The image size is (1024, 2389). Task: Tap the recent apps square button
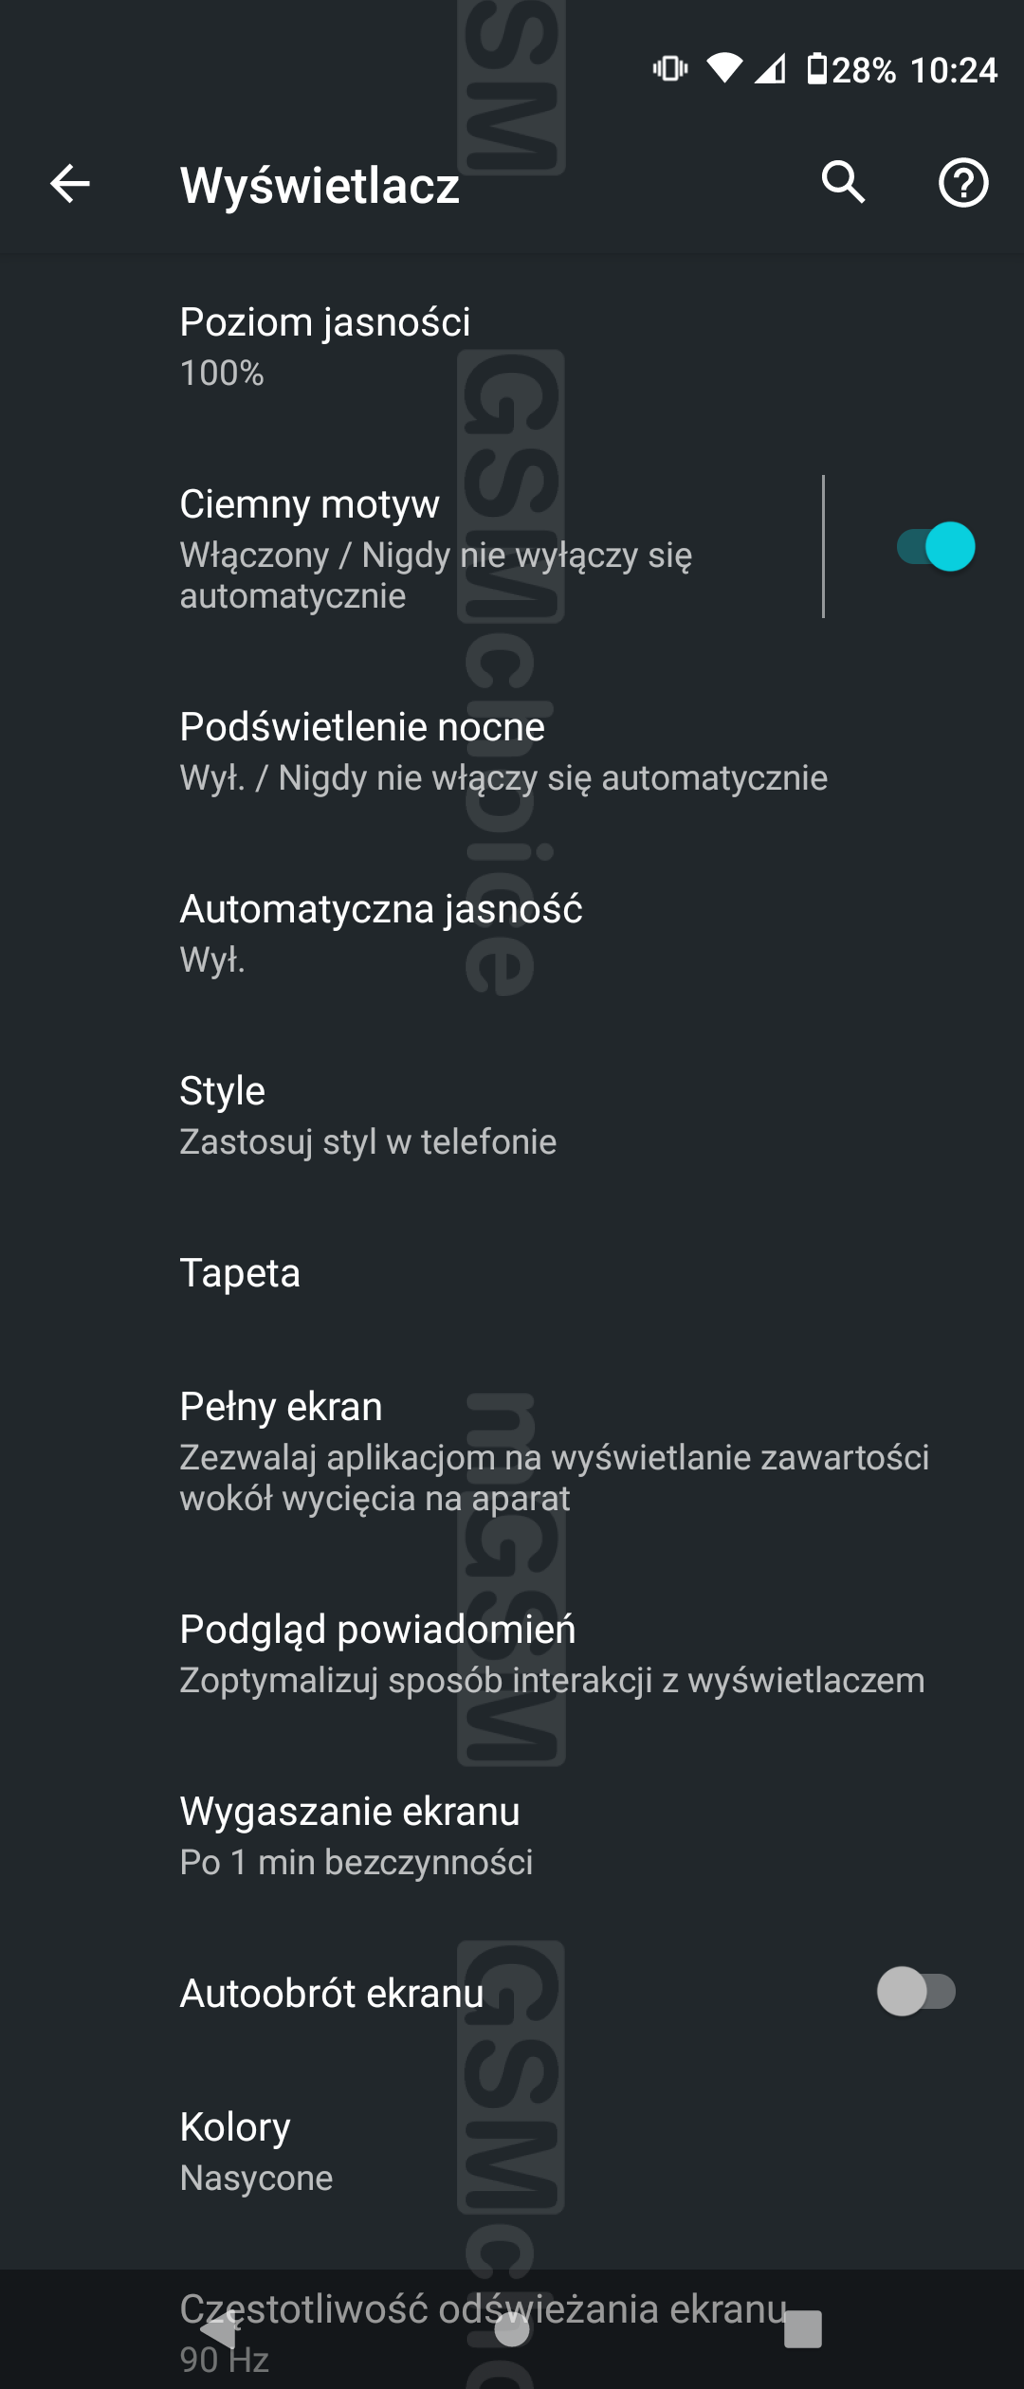click(802, 2329)
